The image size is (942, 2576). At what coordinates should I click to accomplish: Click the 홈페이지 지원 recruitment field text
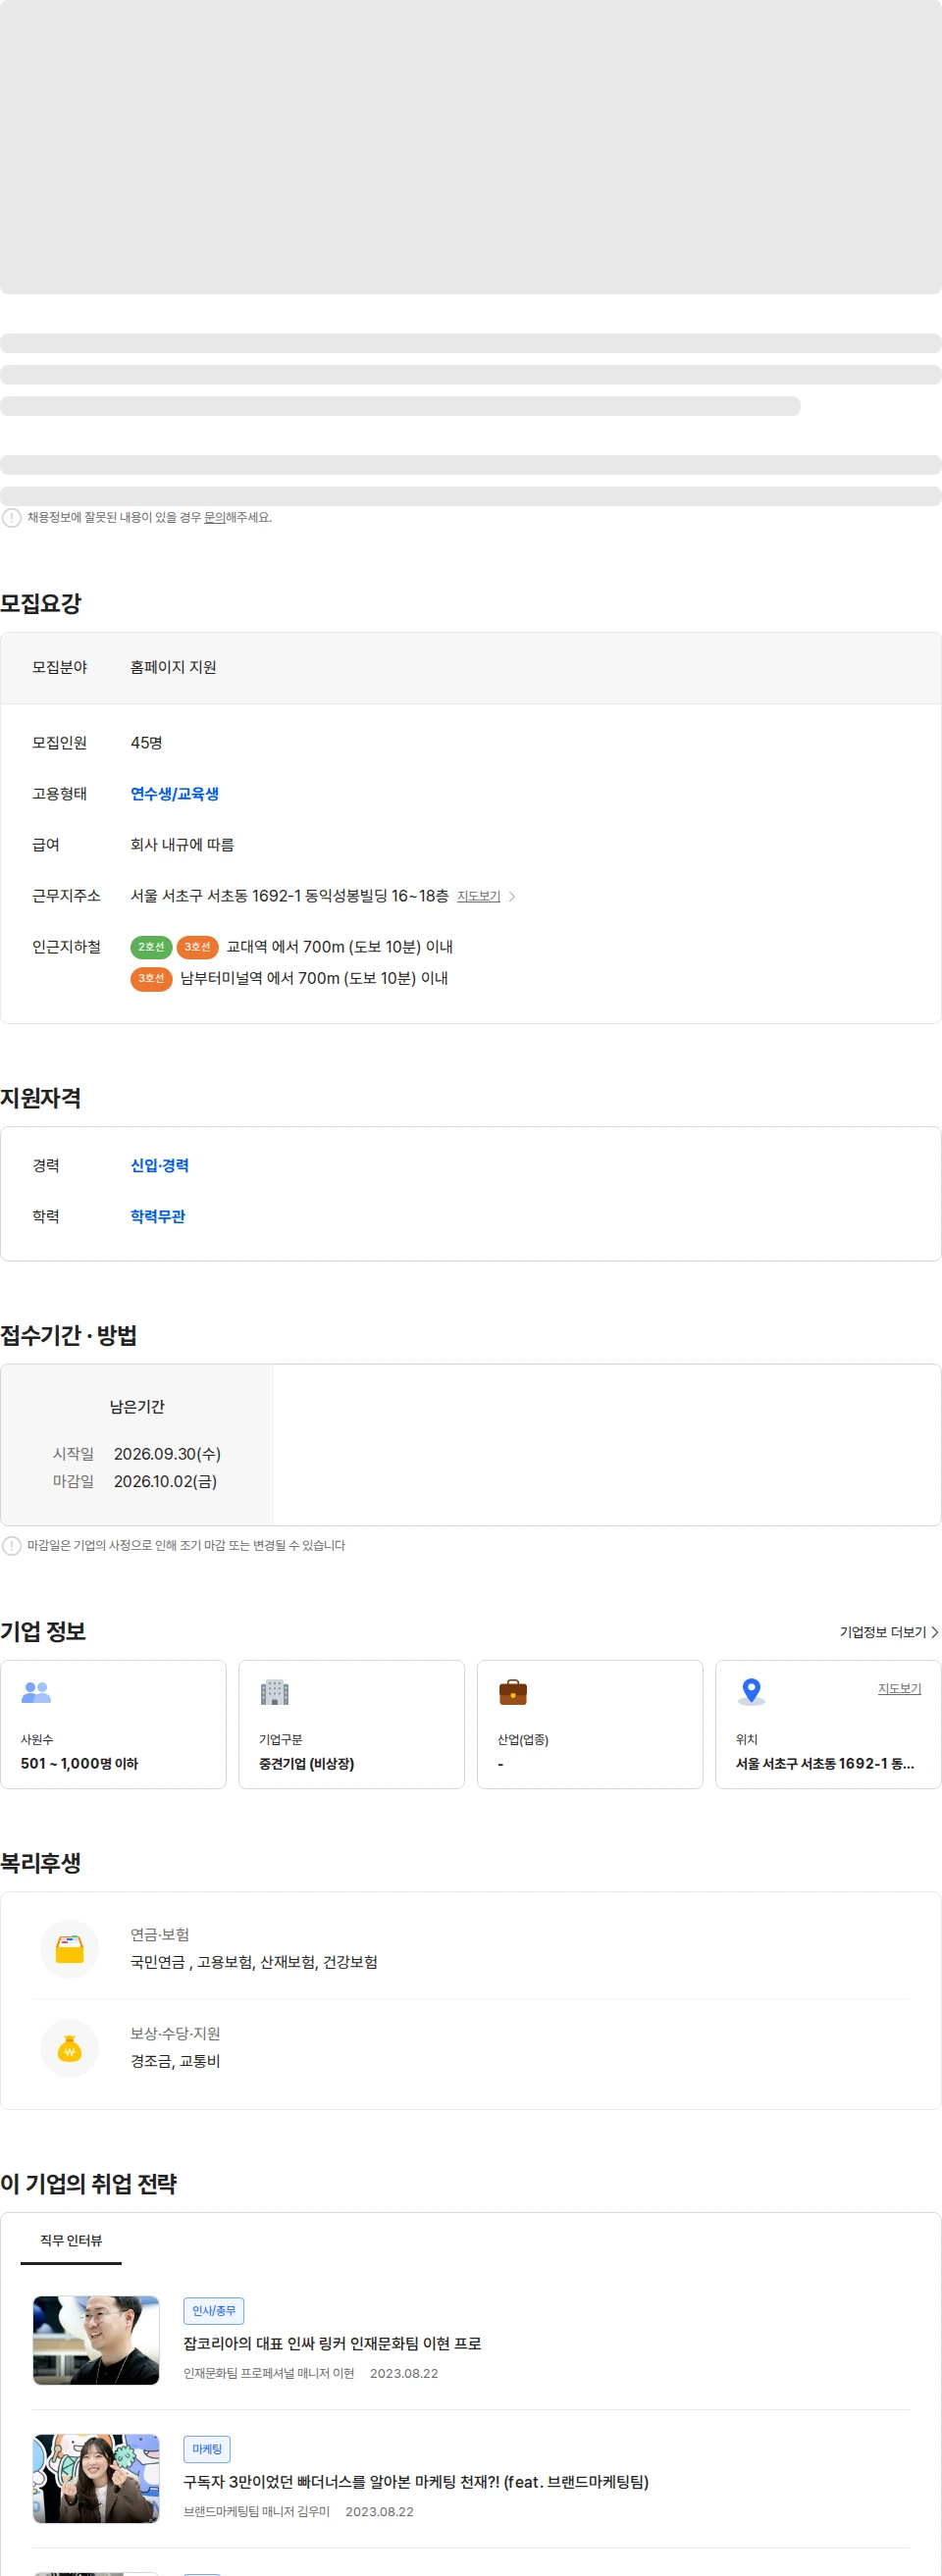173,667
